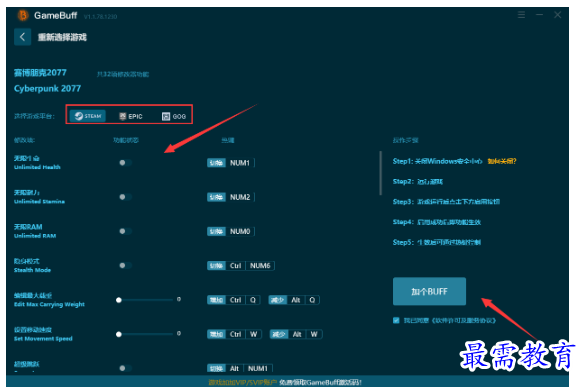Click the Ctrl key for Stealth Mode hotkey
The width and height of the screenshot is (584, 387).
(235, 266)
